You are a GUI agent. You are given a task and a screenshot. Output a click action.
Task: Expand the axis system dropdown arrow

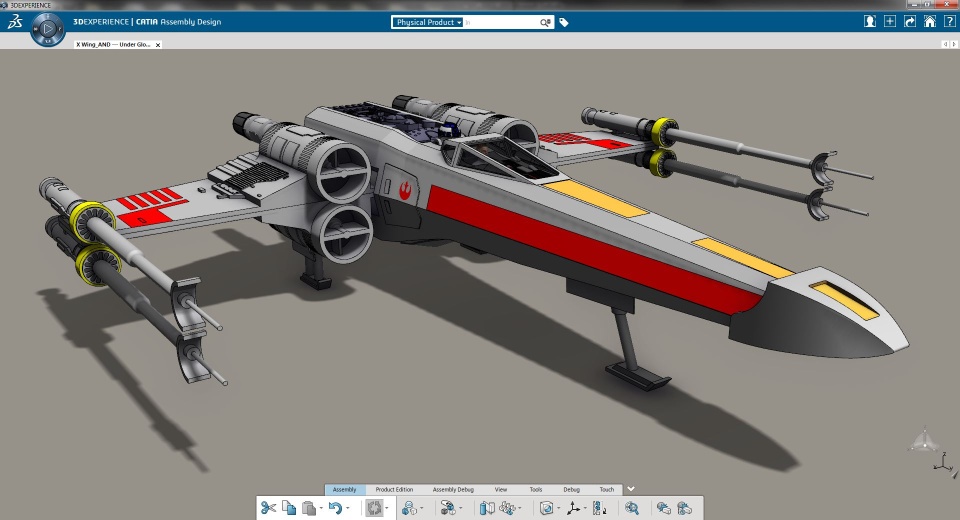[585, 508]
